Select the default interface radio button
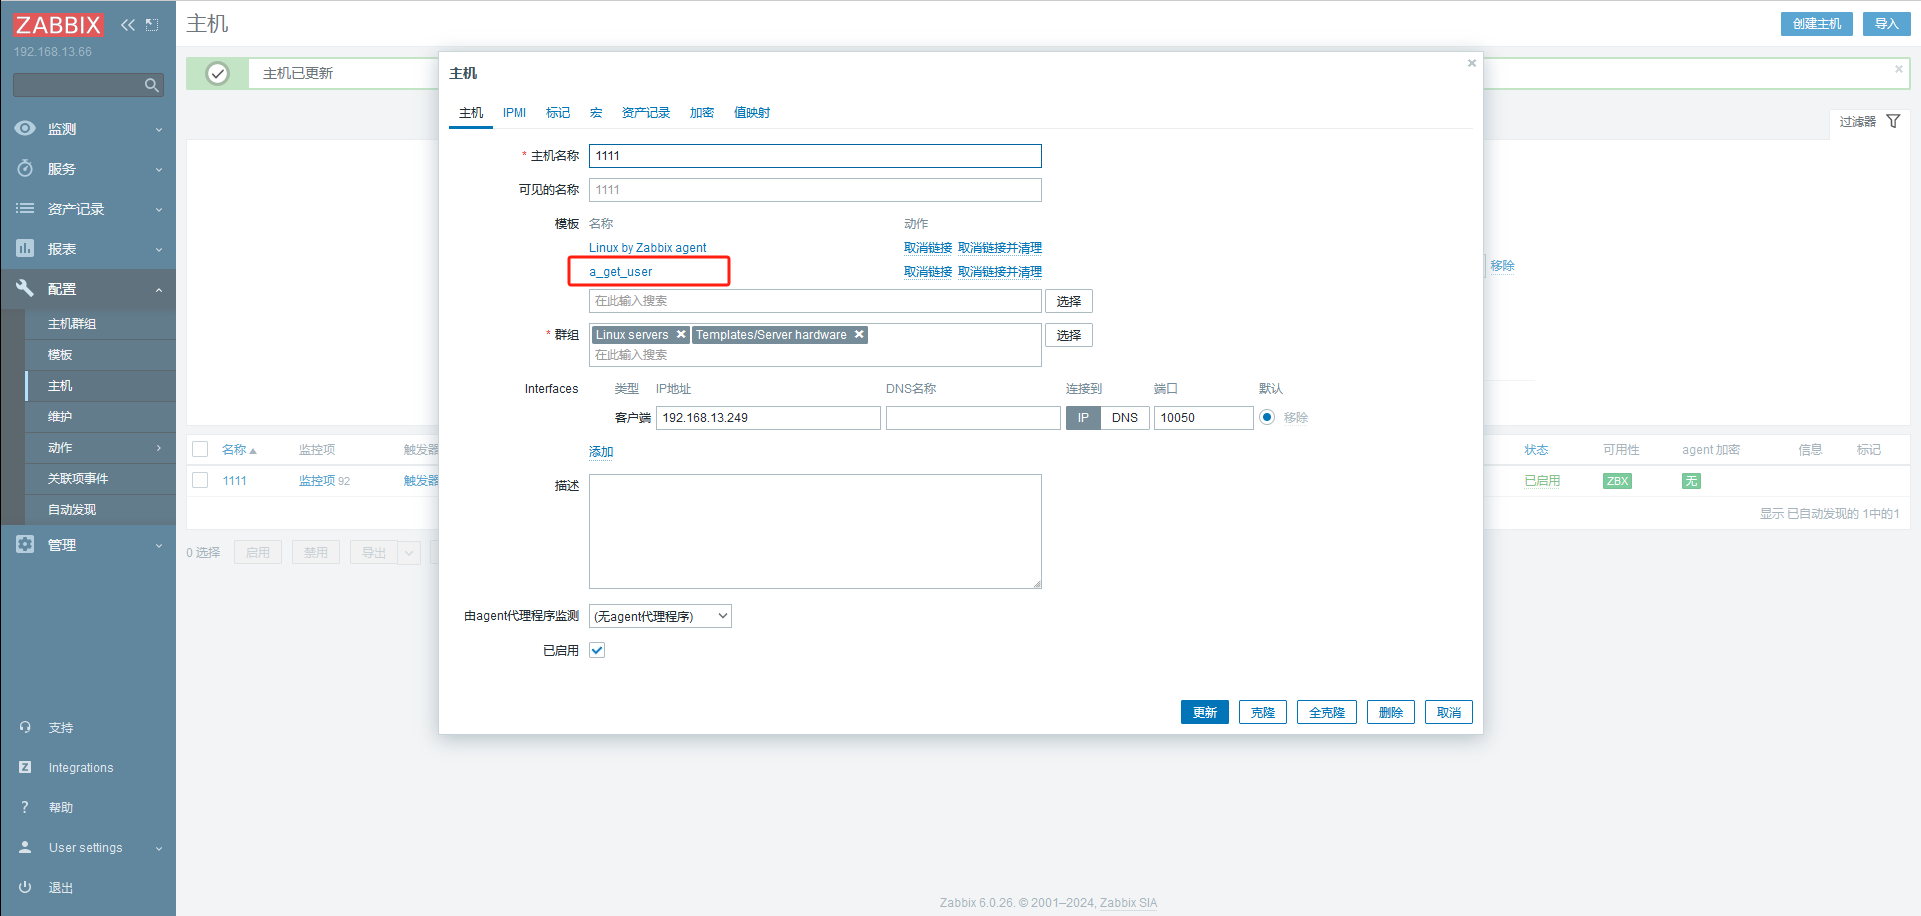The image size is (1921, 916). (x=1267, y=418)
